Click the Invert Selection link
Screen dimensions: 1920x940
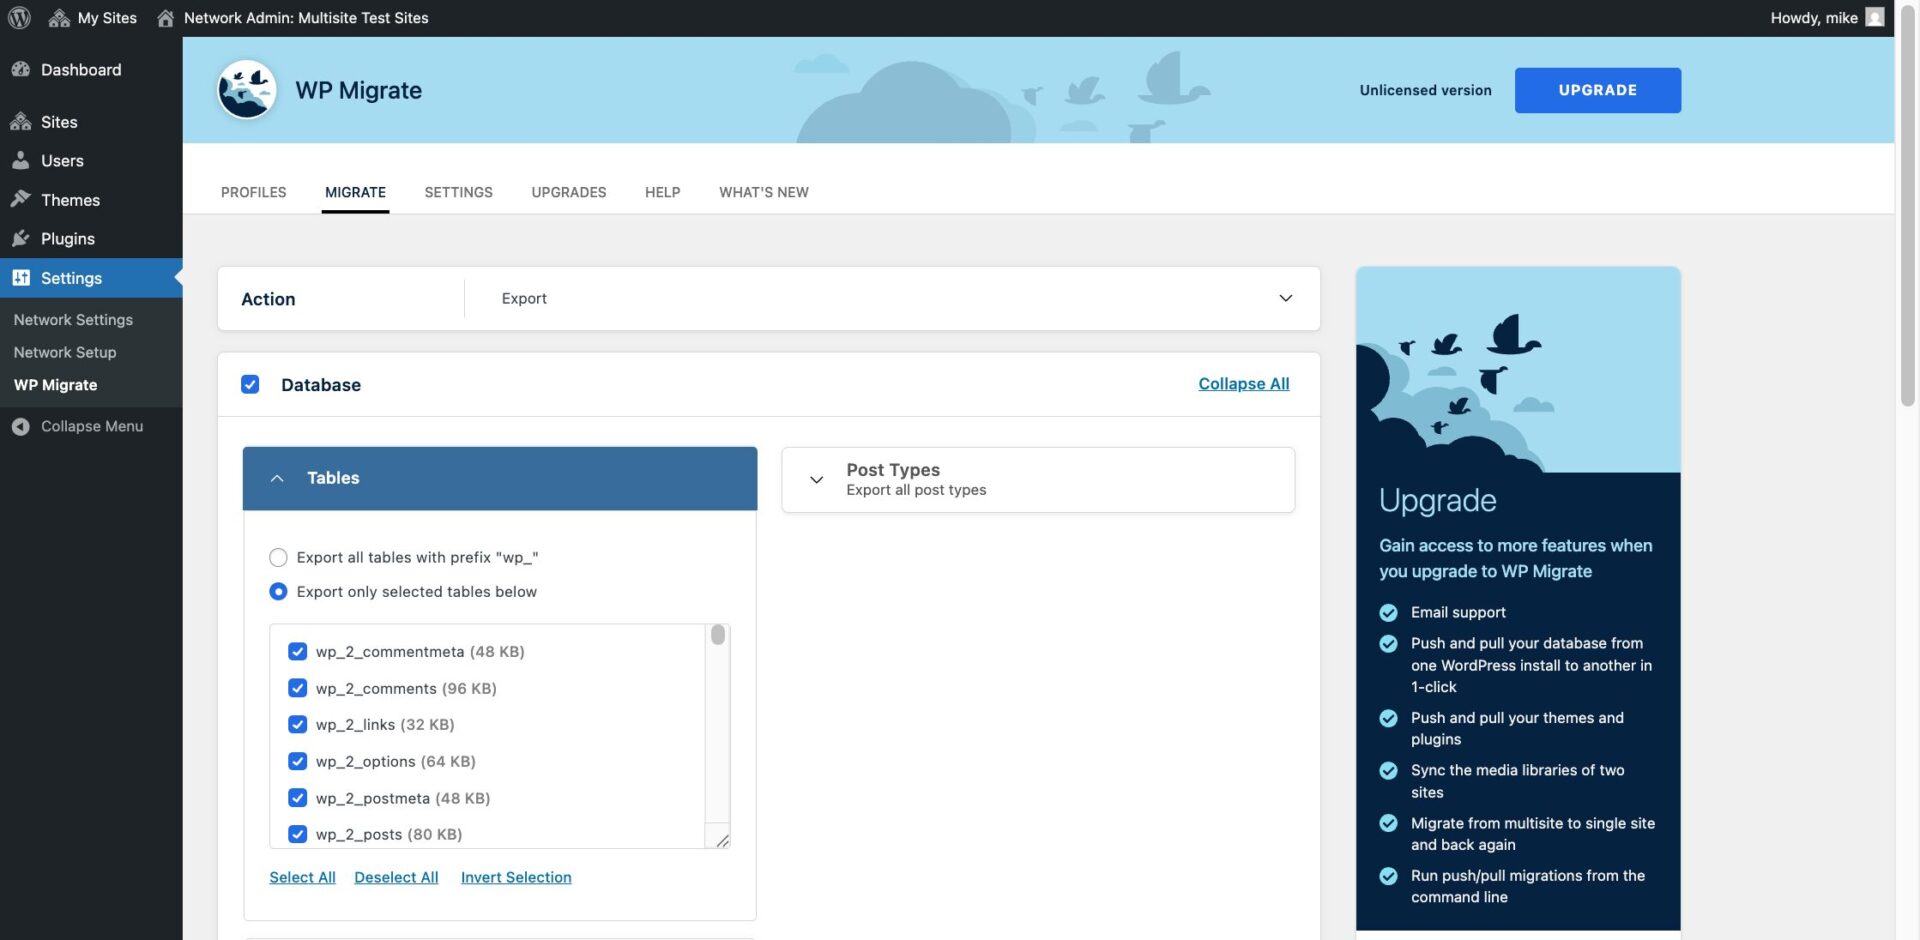[x=516, y=877]
